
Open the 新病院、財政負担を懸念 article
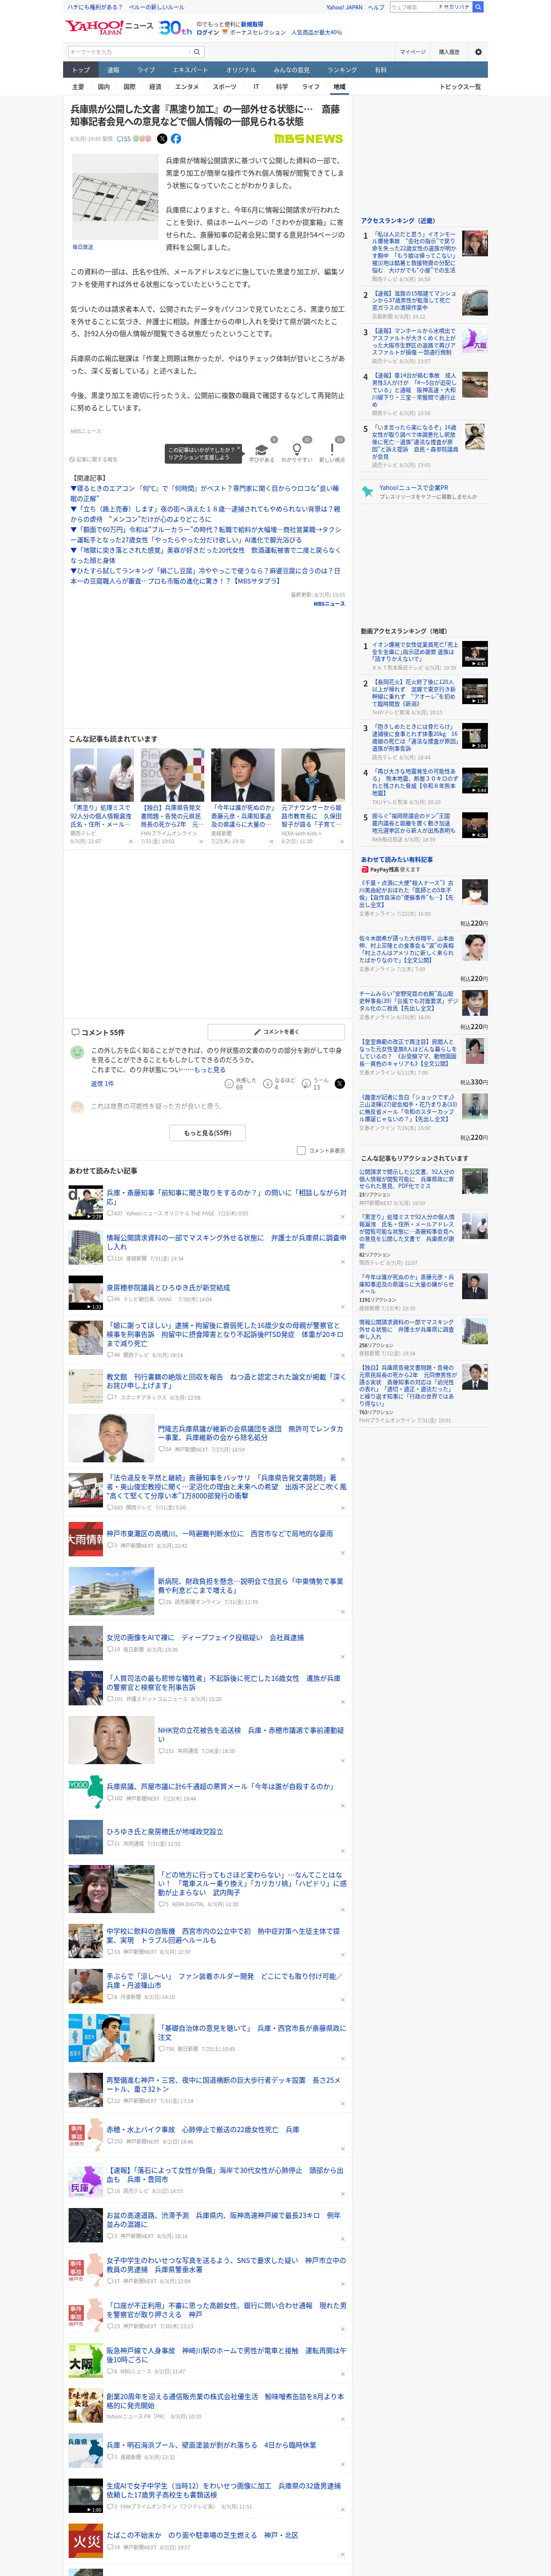(250, 1585)
